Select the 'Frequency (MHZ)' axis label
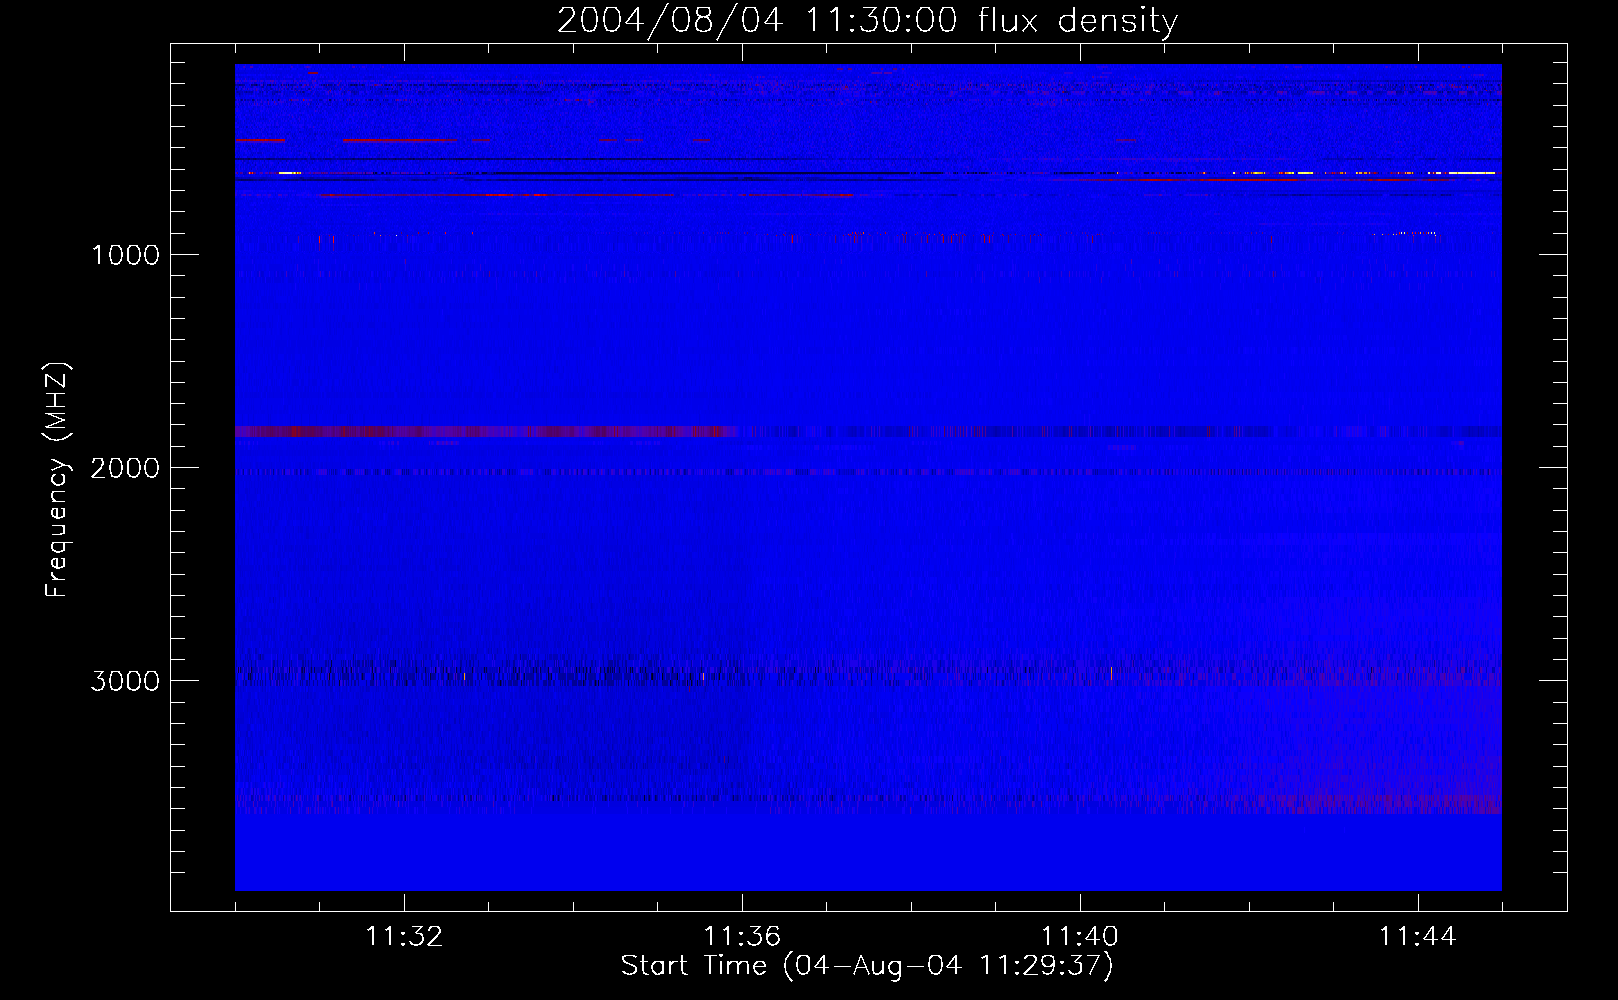 pos(58,480)
